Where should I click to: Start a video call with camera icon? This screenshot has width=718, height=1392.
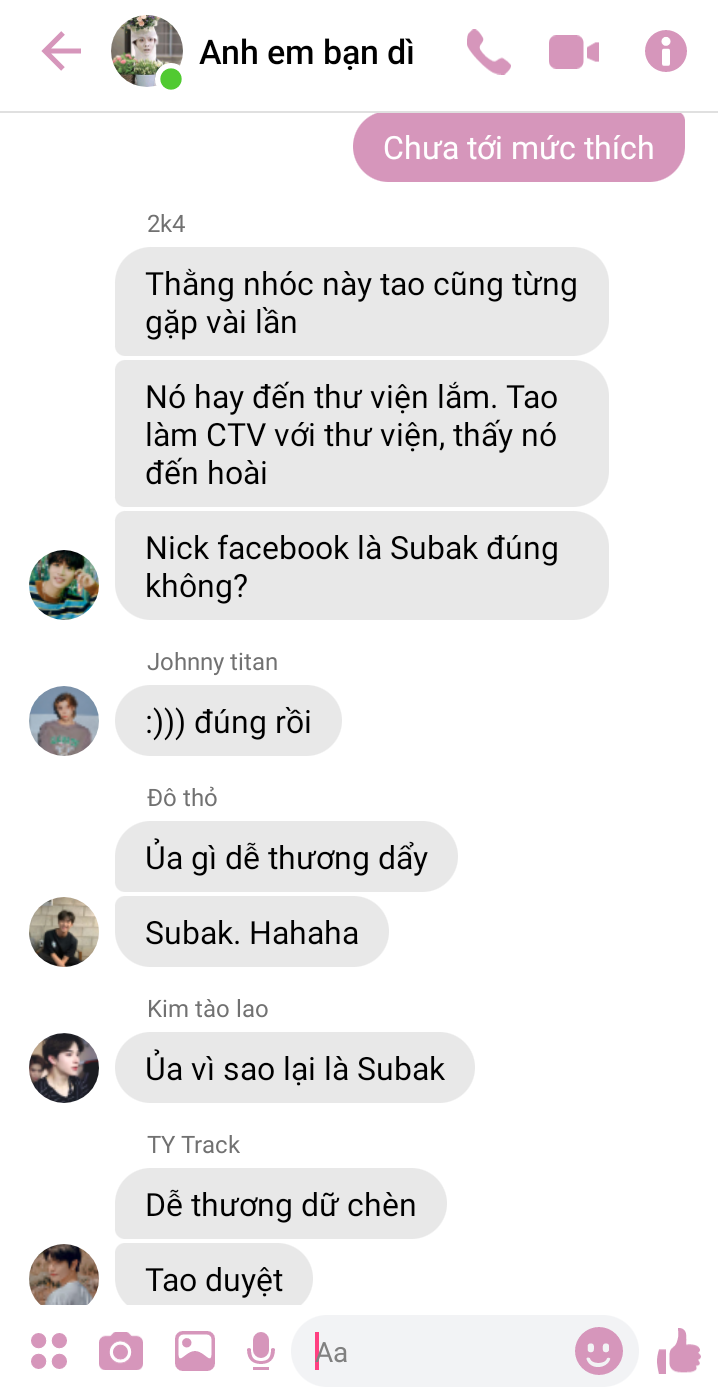click(x=574, y=52)
